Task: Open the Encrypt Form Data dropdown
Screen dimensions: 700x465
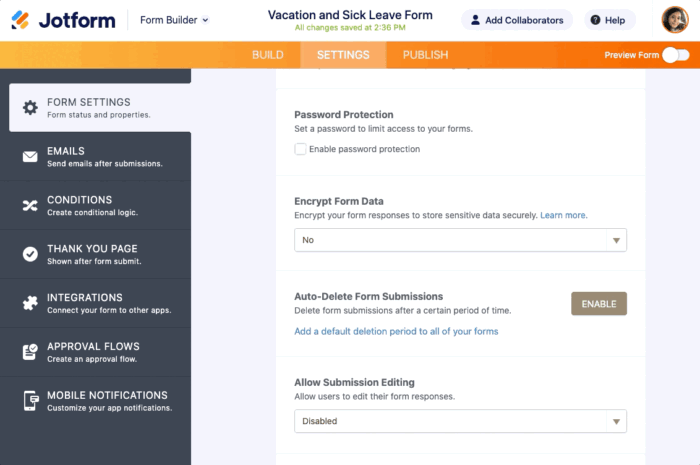Action: [x=460, y=240]
